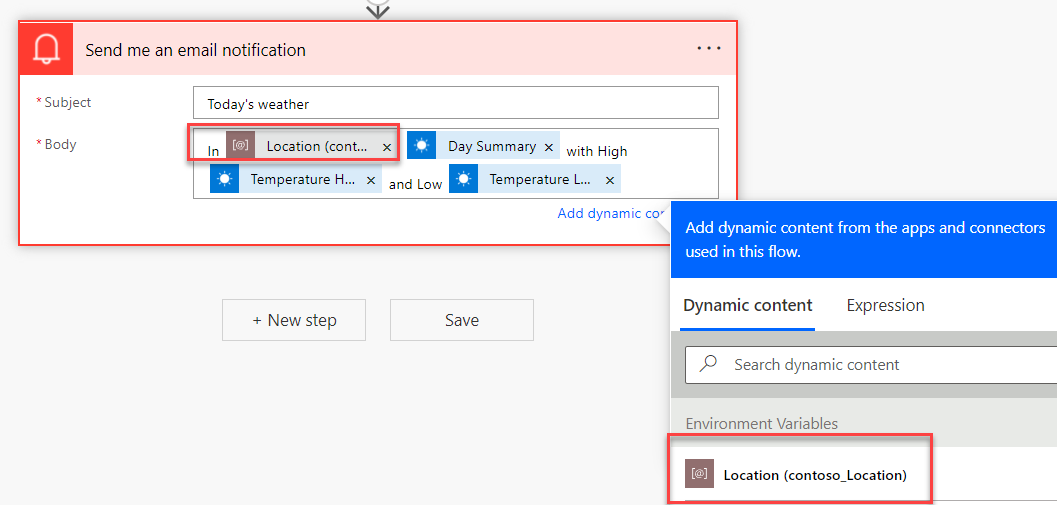Switch to the Dynamic content tab
This screenshot has height=505, width=1057.
(748, 305)
